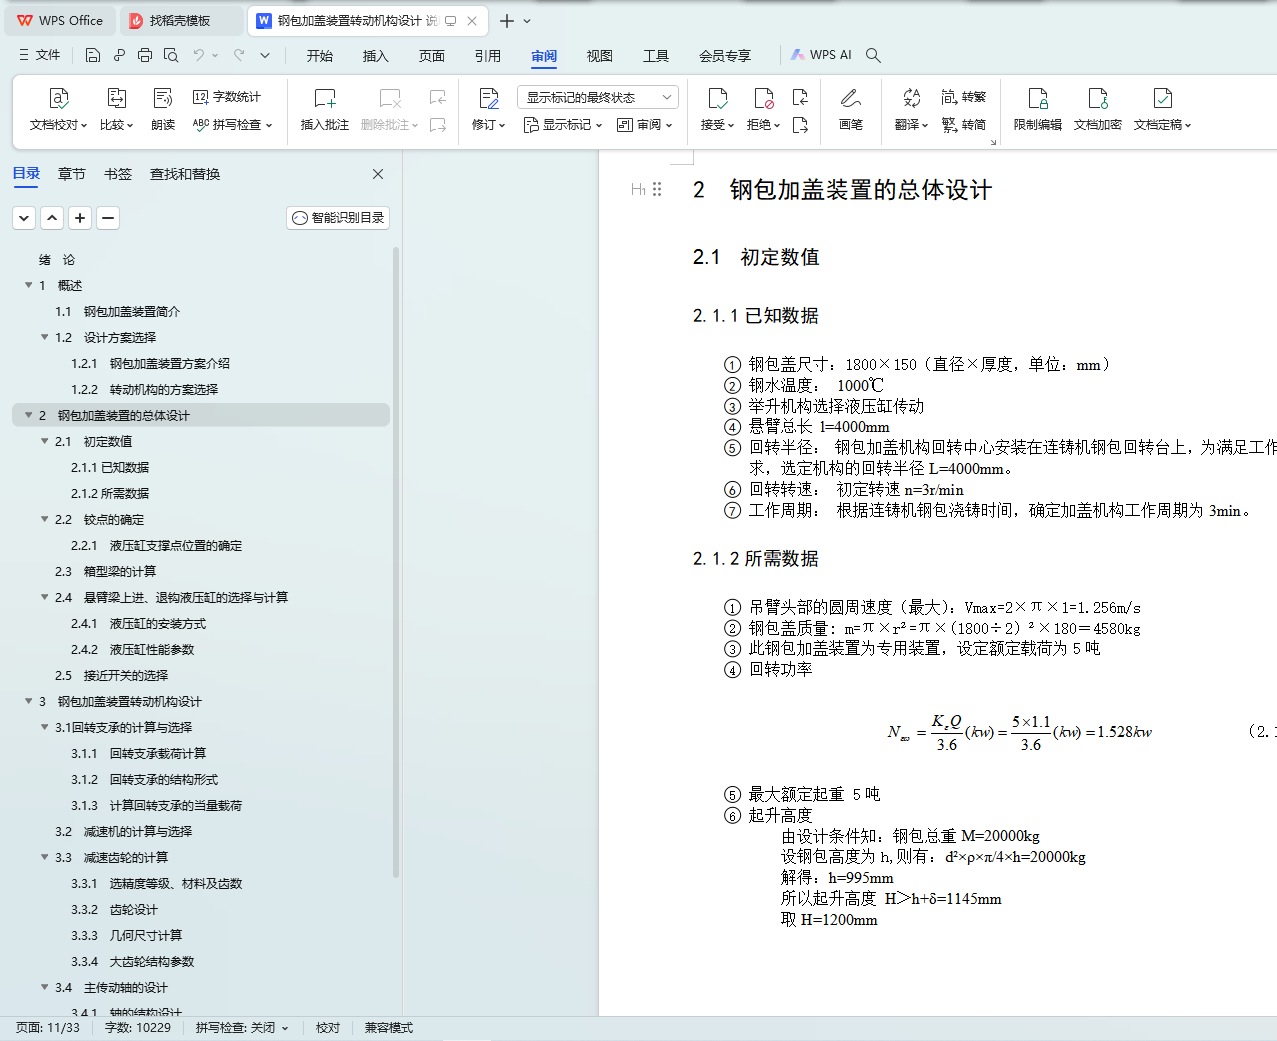Click the search magnifier icon
The image size is (1277, 1041).
coord(873,55)
